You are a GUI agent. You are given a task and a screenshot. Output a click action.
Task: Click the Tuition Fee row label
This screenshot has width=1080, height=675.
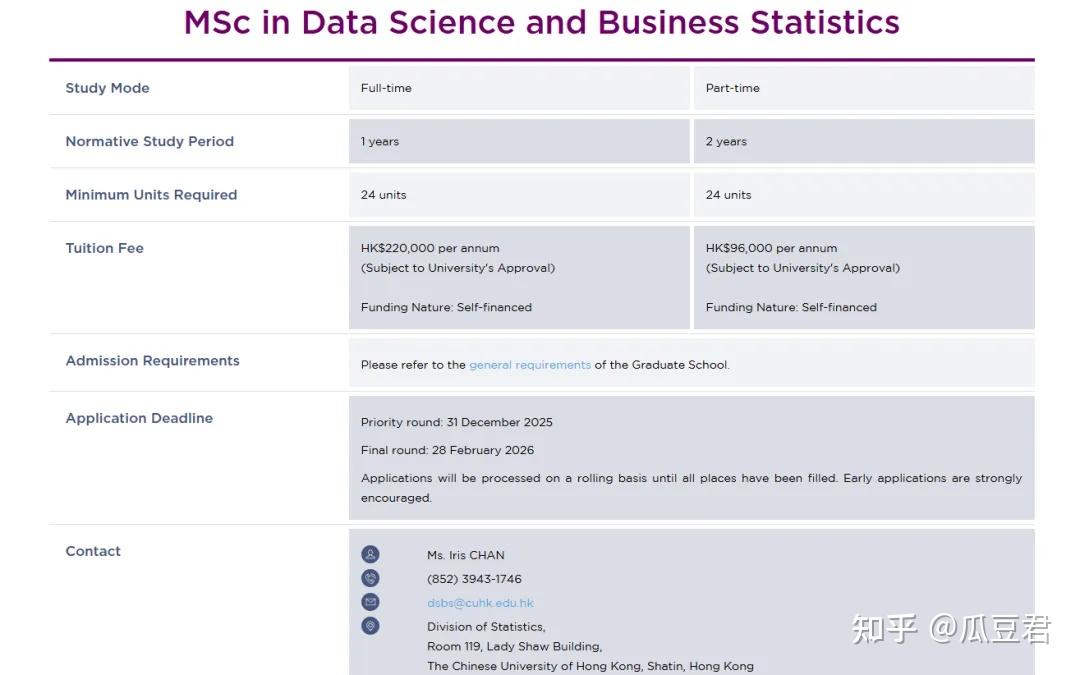105,248
